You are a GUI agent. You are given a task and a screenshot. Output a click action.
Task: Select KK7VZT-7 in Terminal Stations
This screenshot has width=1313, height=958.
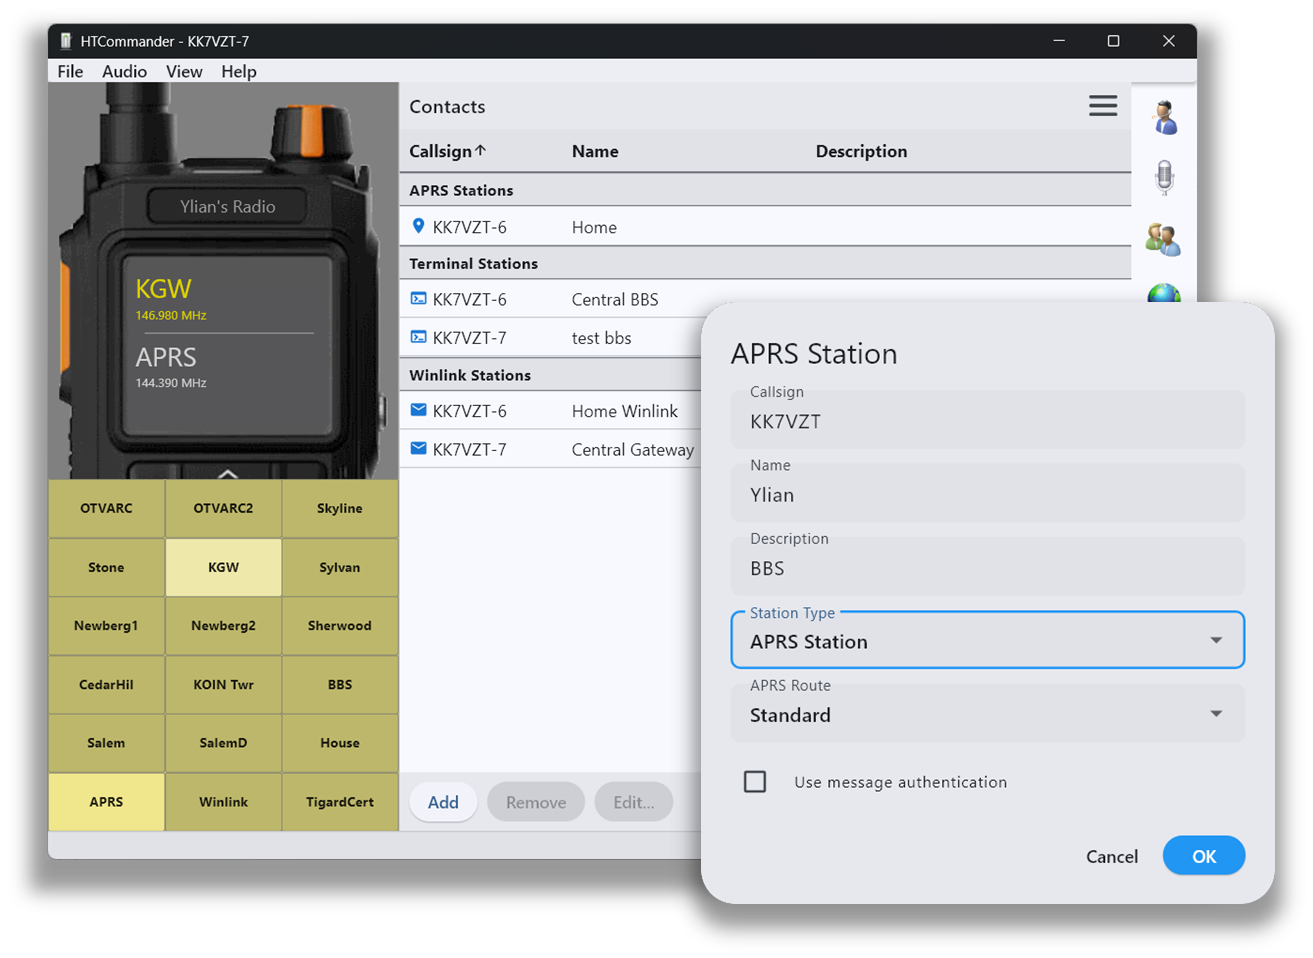click(x=469, y=337)
